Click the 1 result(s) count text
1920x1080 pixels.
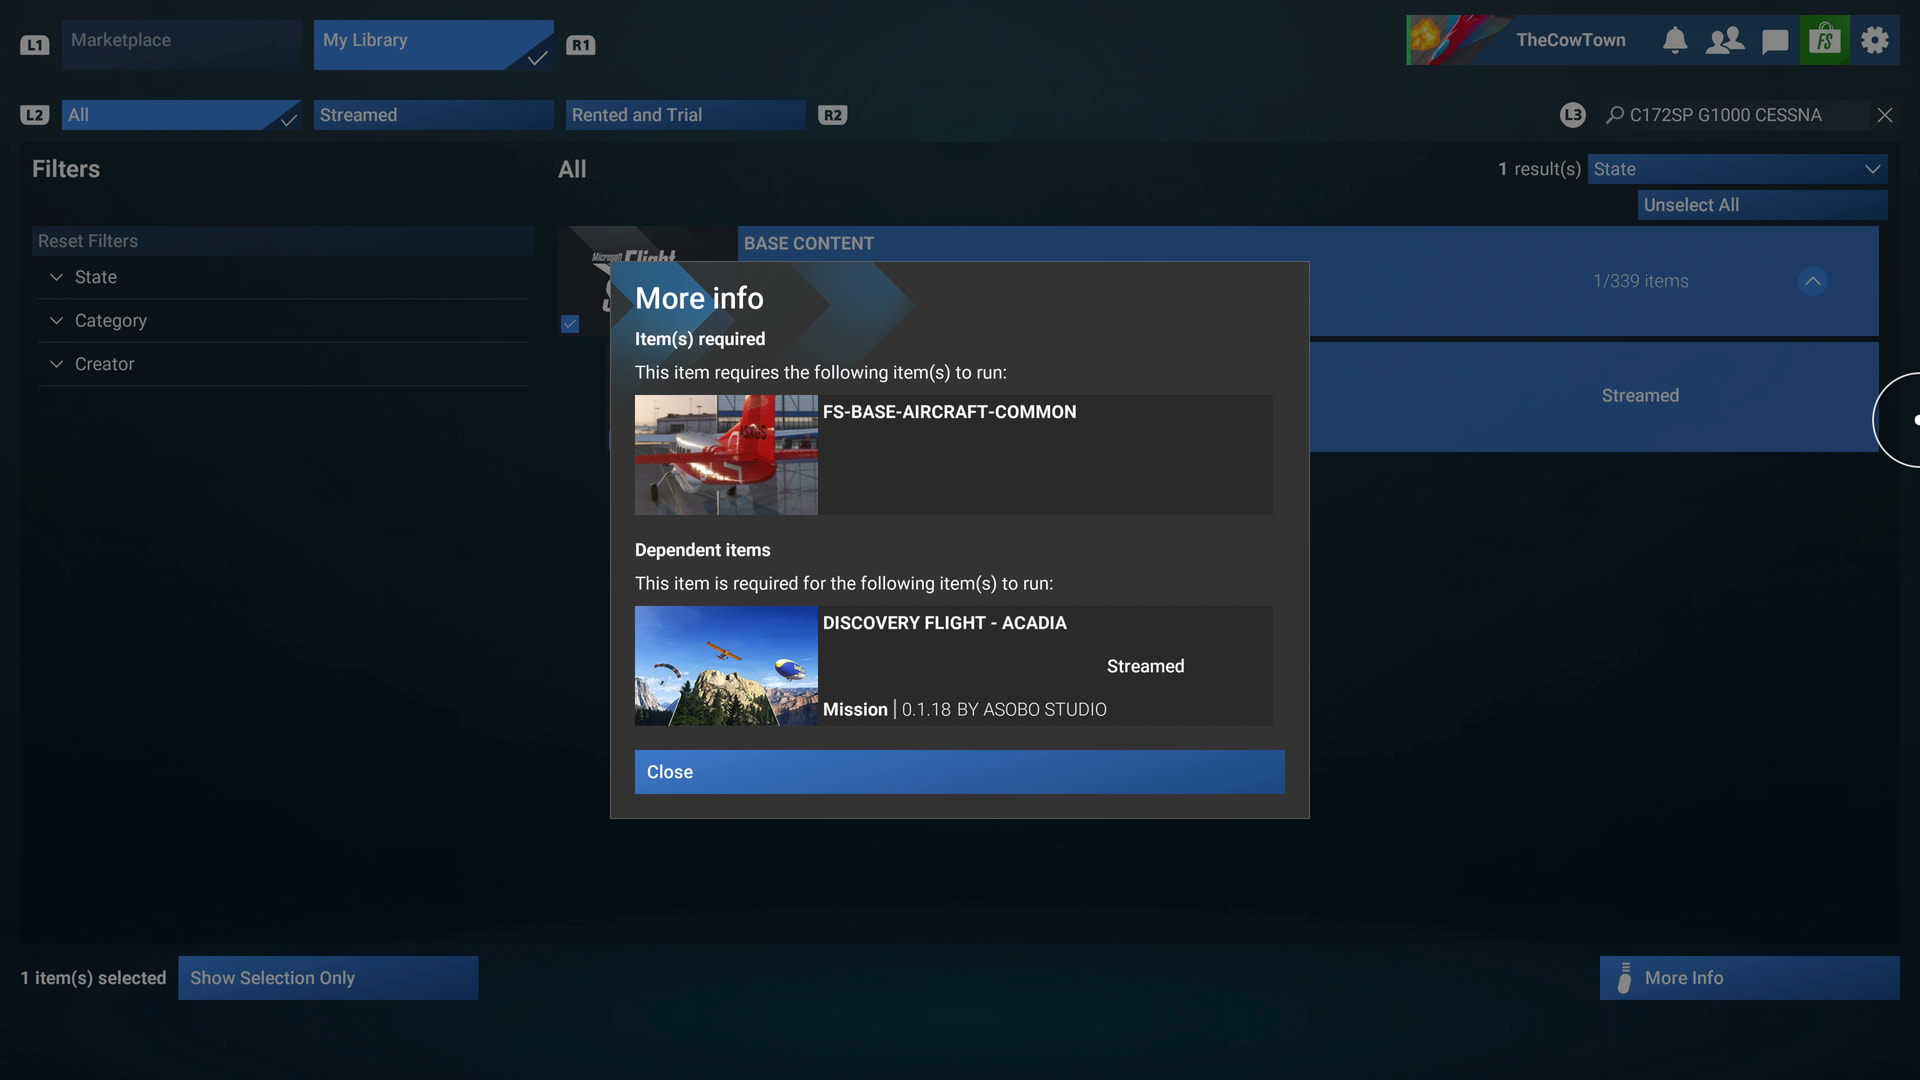(x=1539, y=169)
